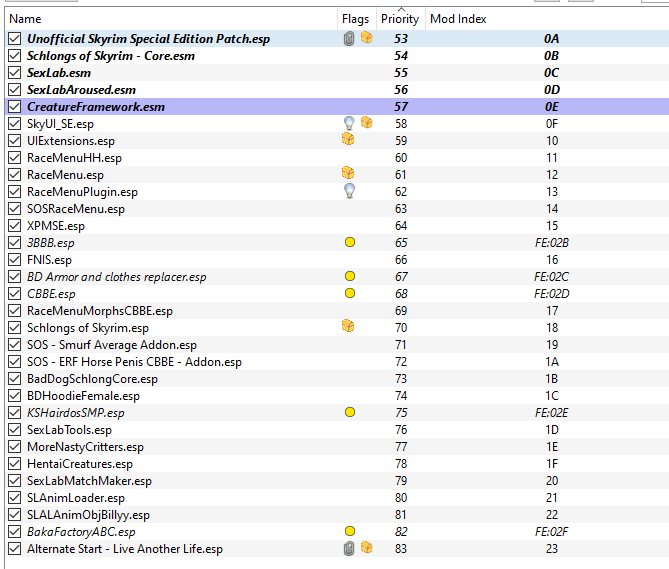Select the RaceMenu.esp plugin name
The image size is (669, 569).
[65, 175]
